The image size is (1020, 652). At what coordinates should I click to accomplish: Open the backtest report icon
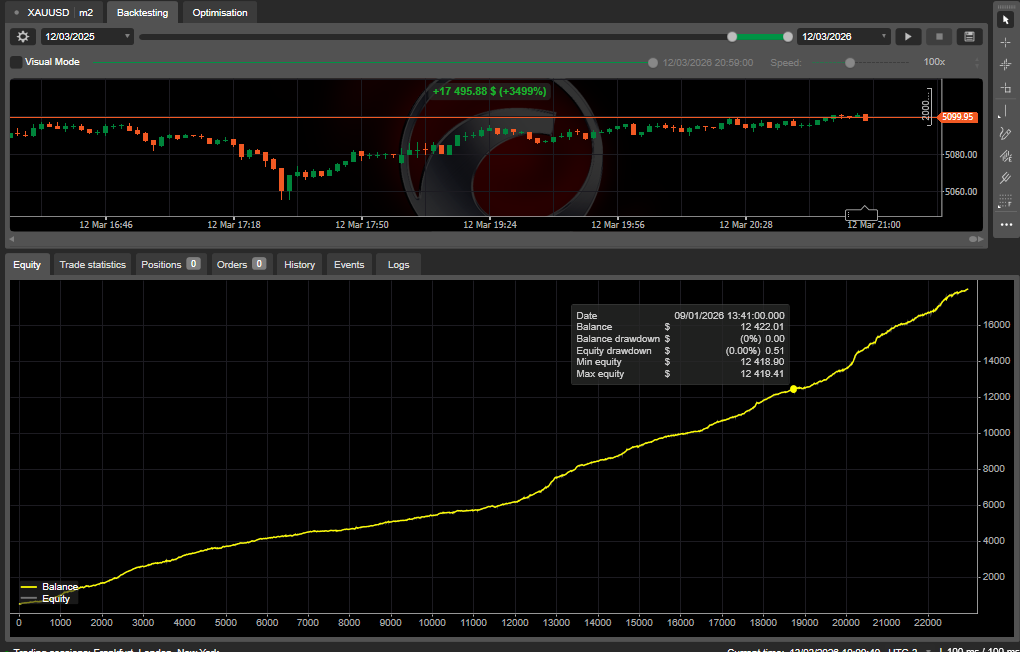coord(968,36)
